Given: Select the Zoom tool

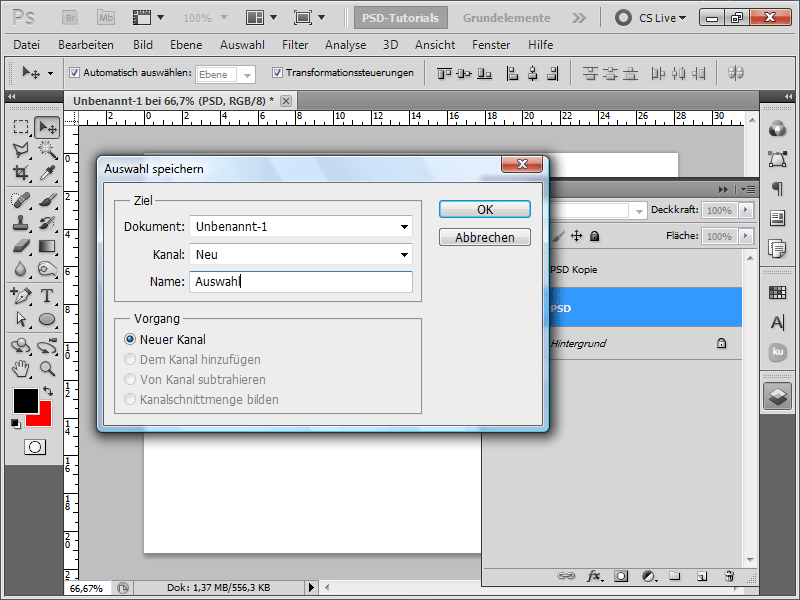Looking at the screenshot, I should coord(47,368).
